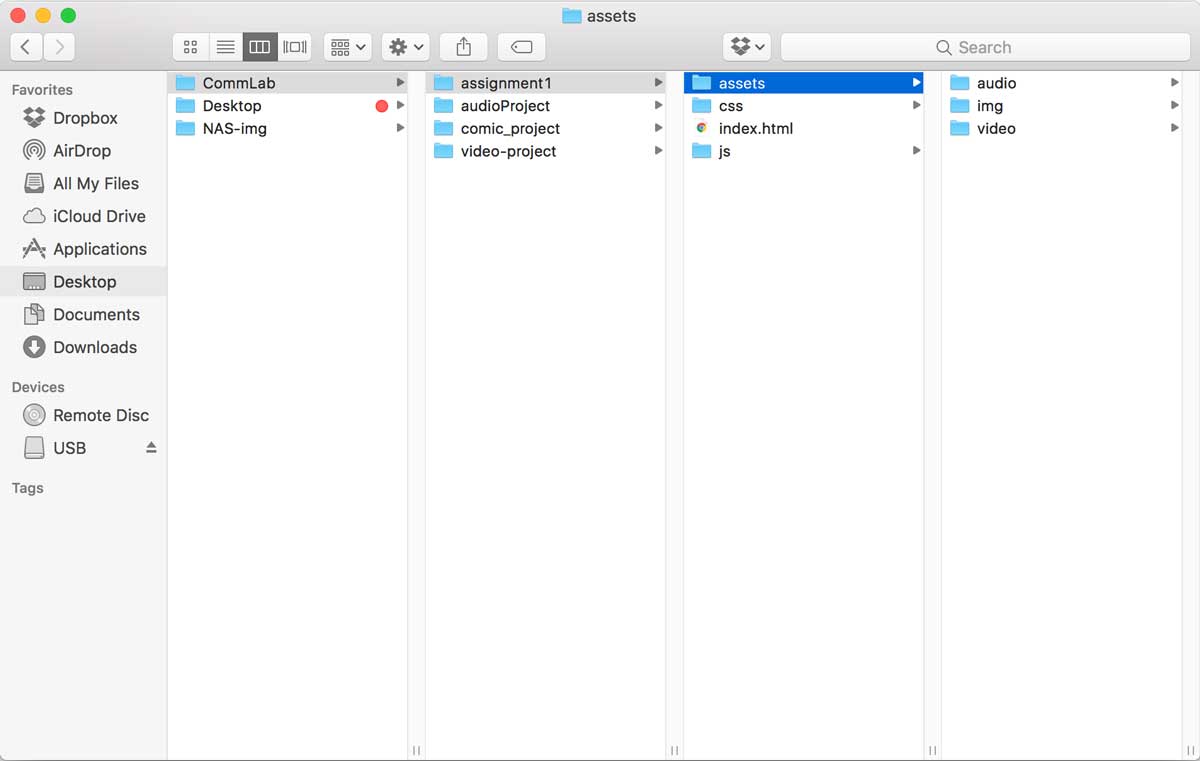
Task: Select the audio folder
Action: tap(1061, 83)
